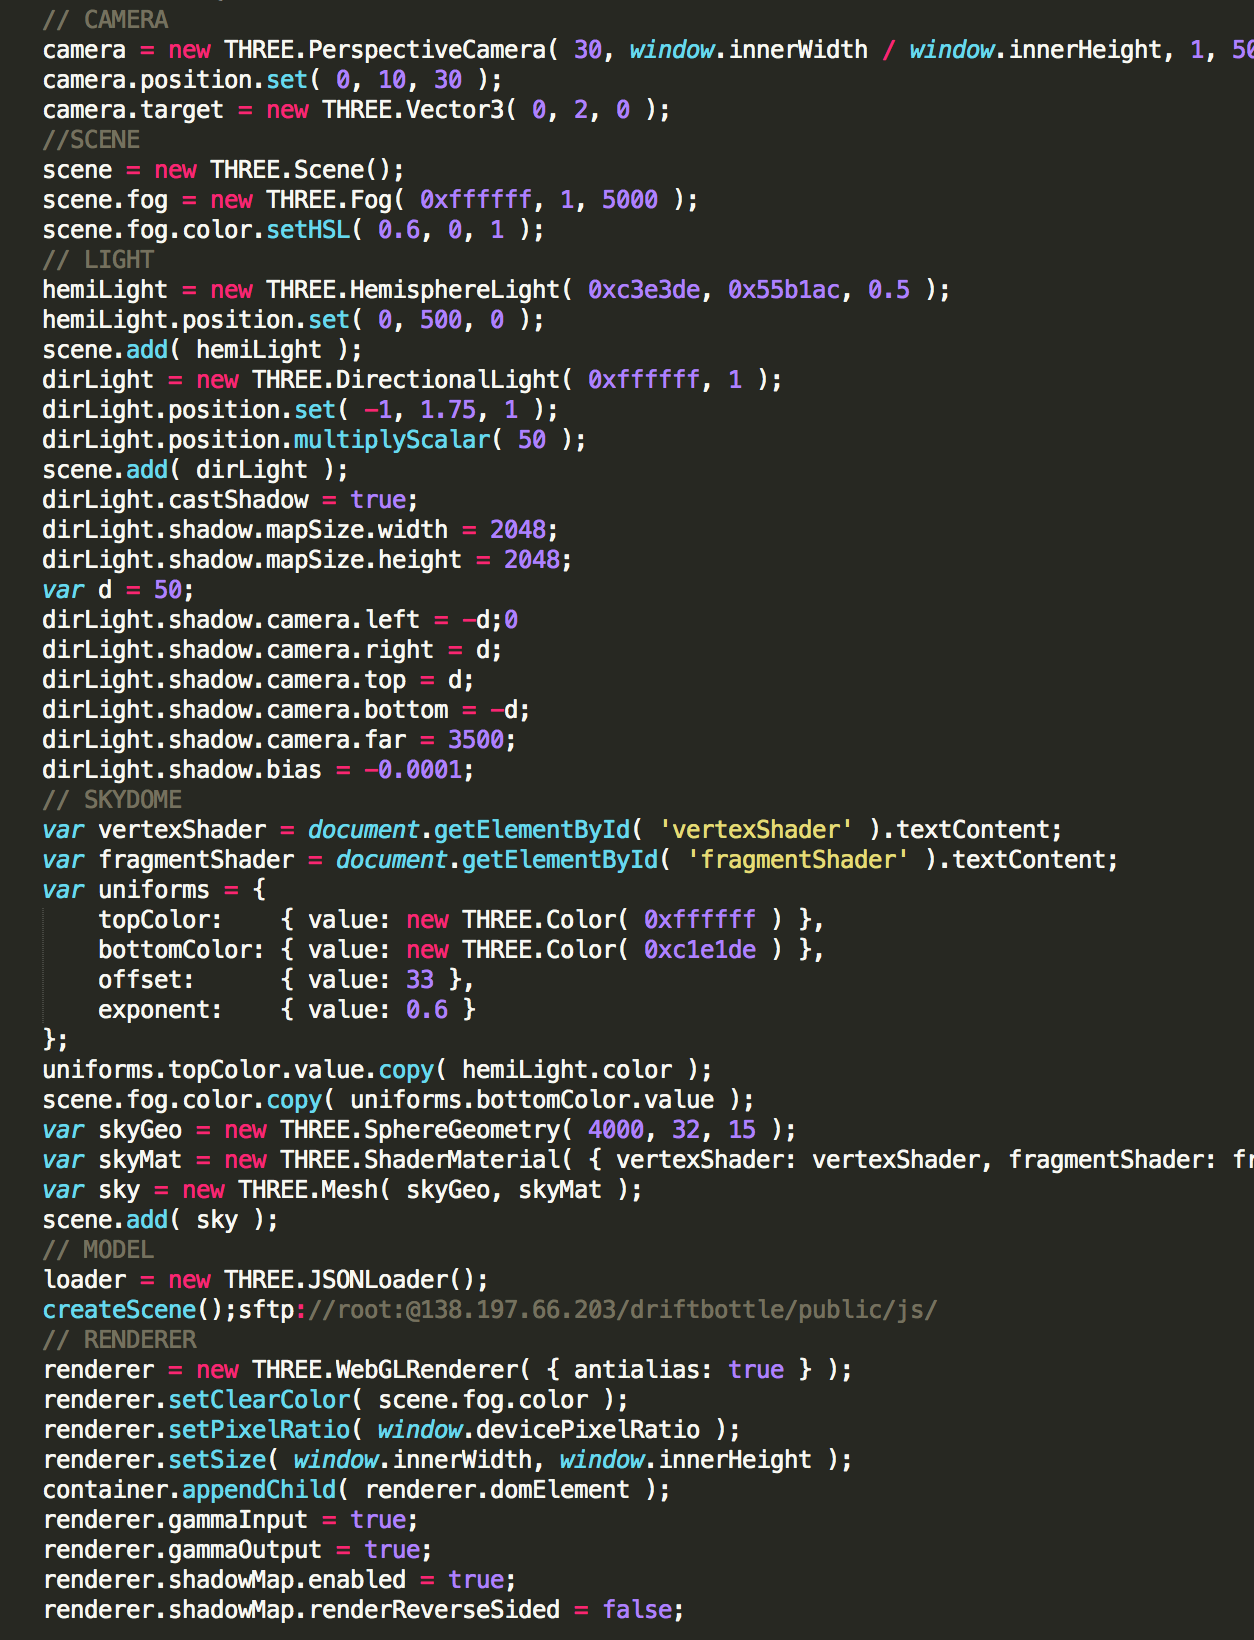Click 'setPixelRatio' method
1254x1640 pixels.
(259, 1429)
